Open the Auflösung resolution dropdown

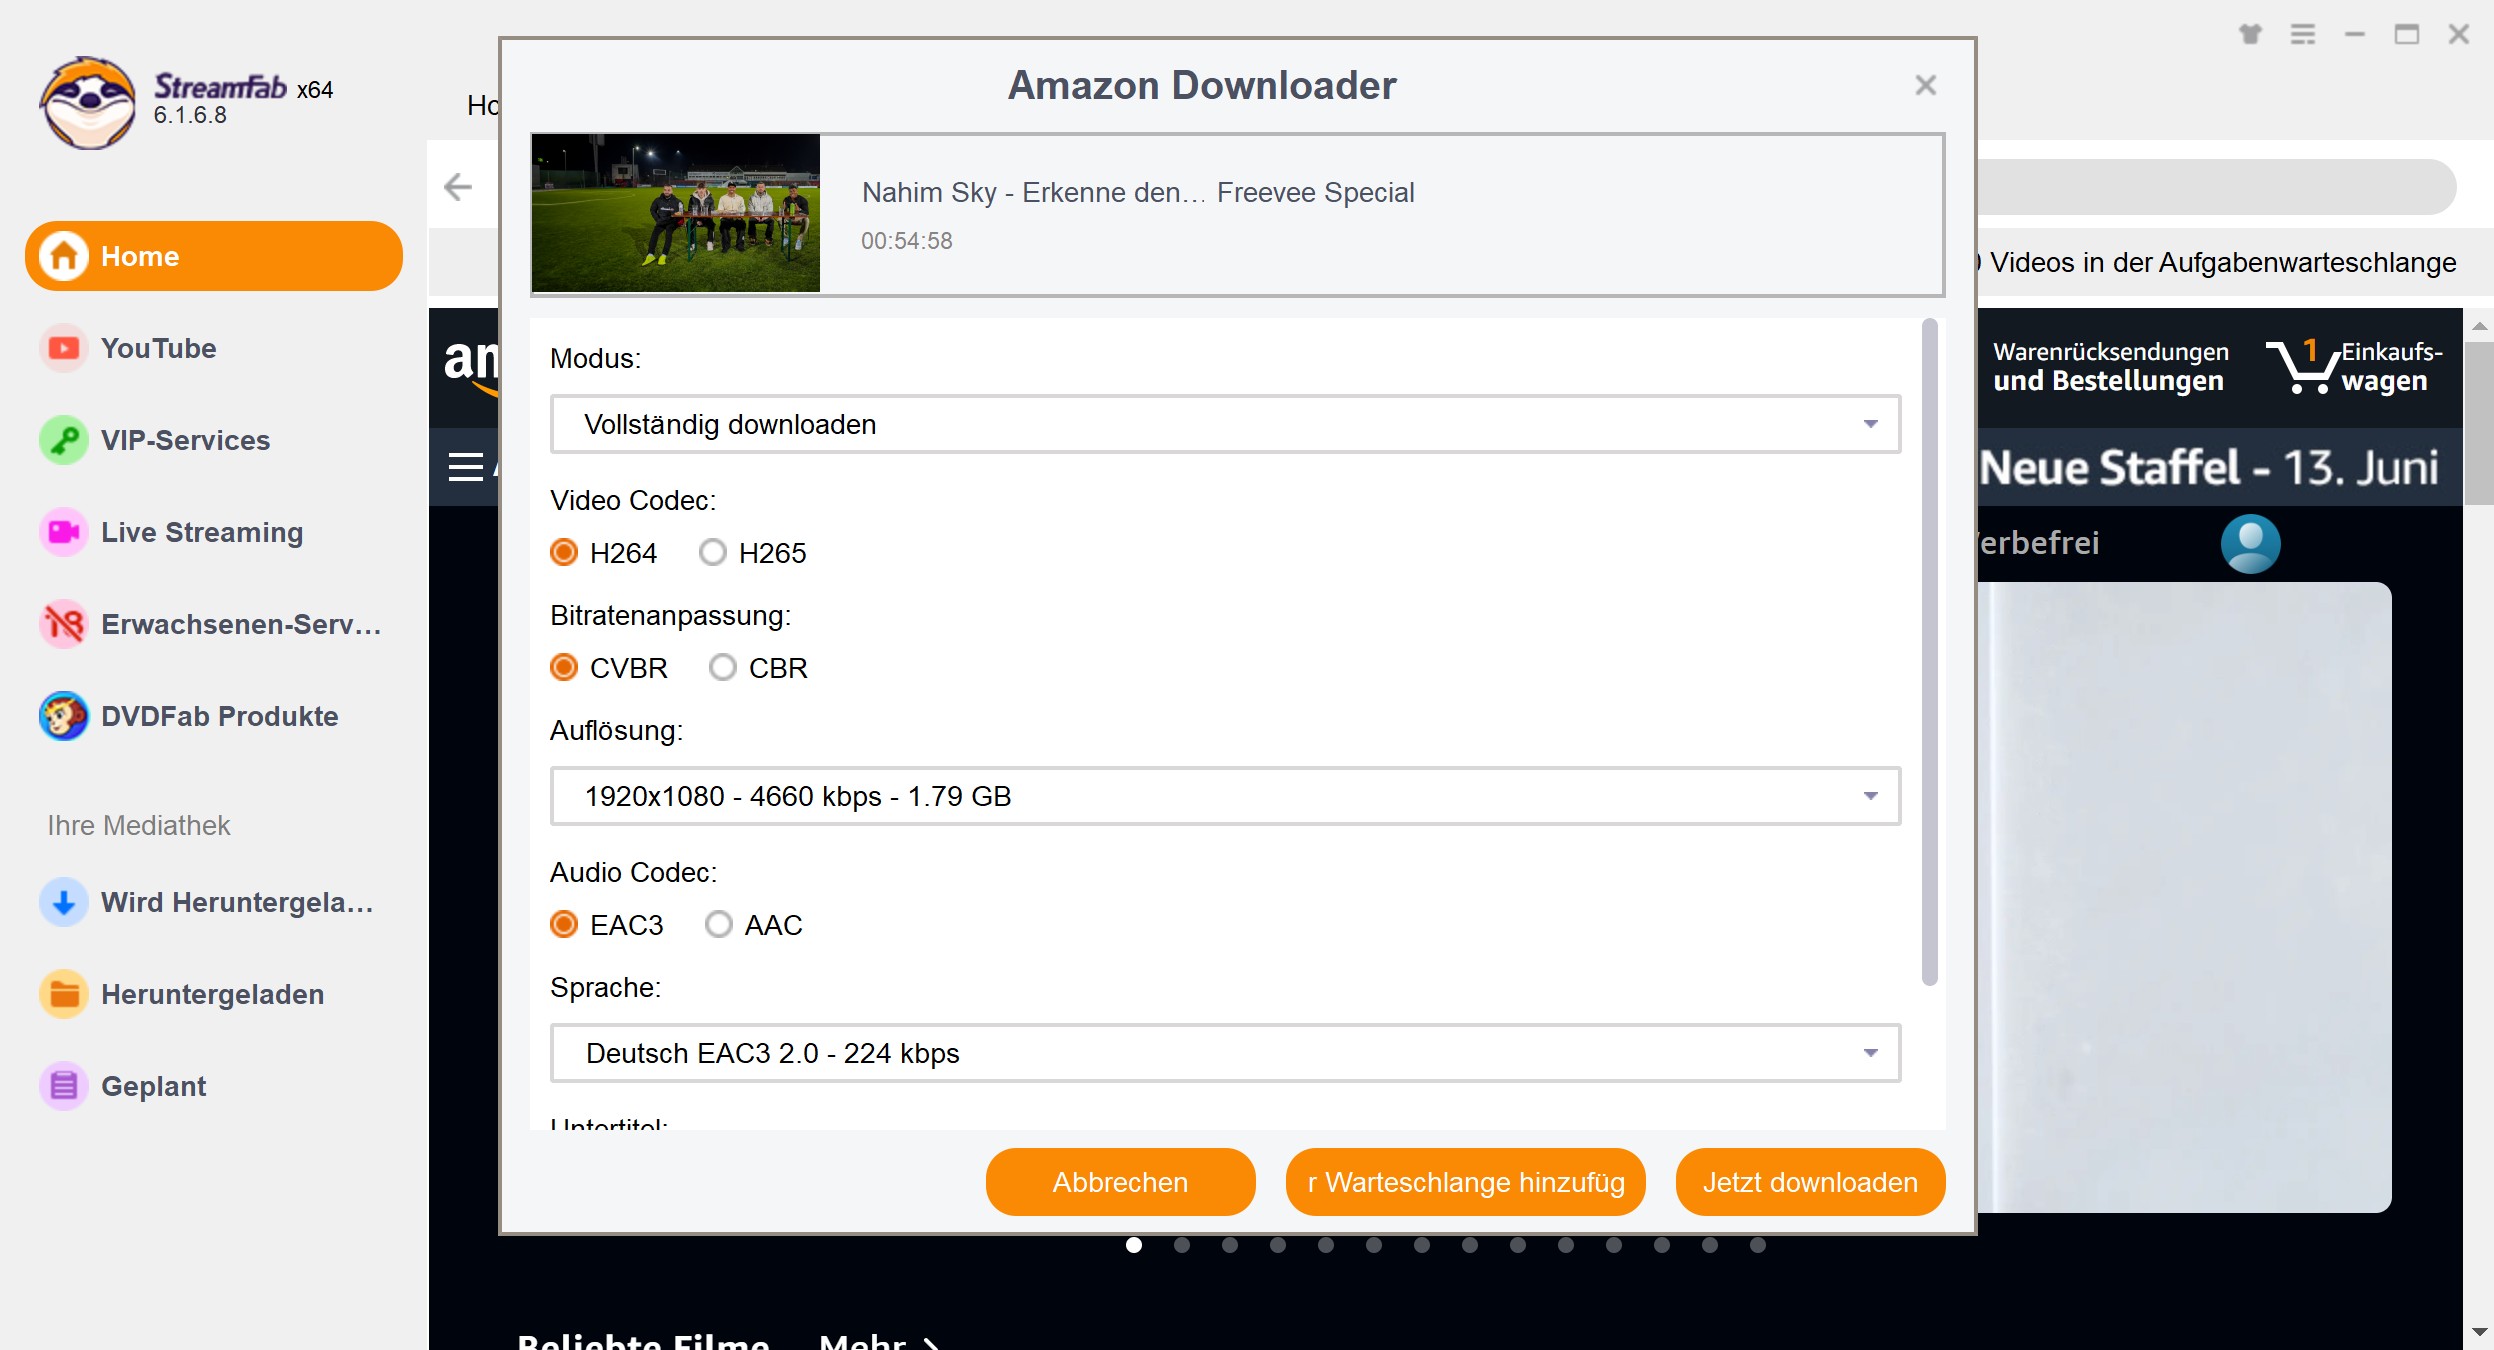coord(1225,796)
